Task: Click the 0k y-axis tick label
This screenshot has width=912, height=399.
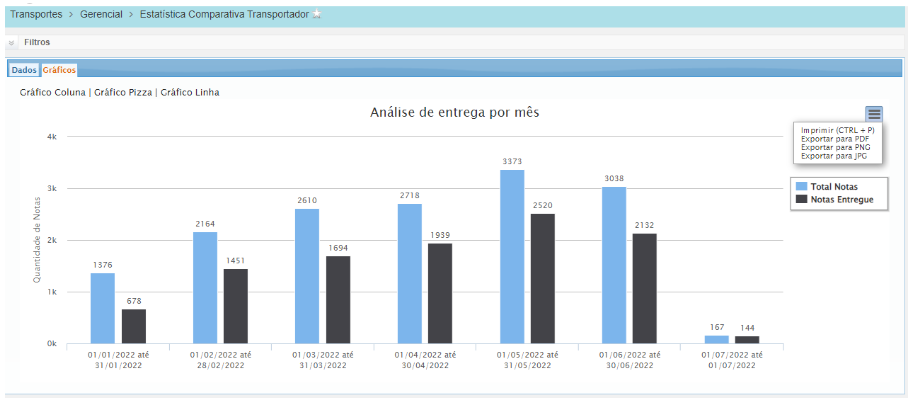Action: 51,344
